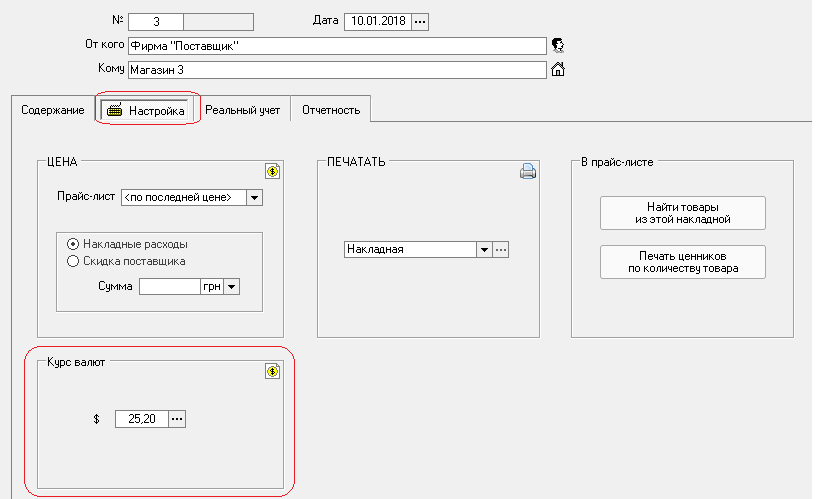
Task: Click ellipsis button beside Накладная print dropdown
Action: coord(502,249)
